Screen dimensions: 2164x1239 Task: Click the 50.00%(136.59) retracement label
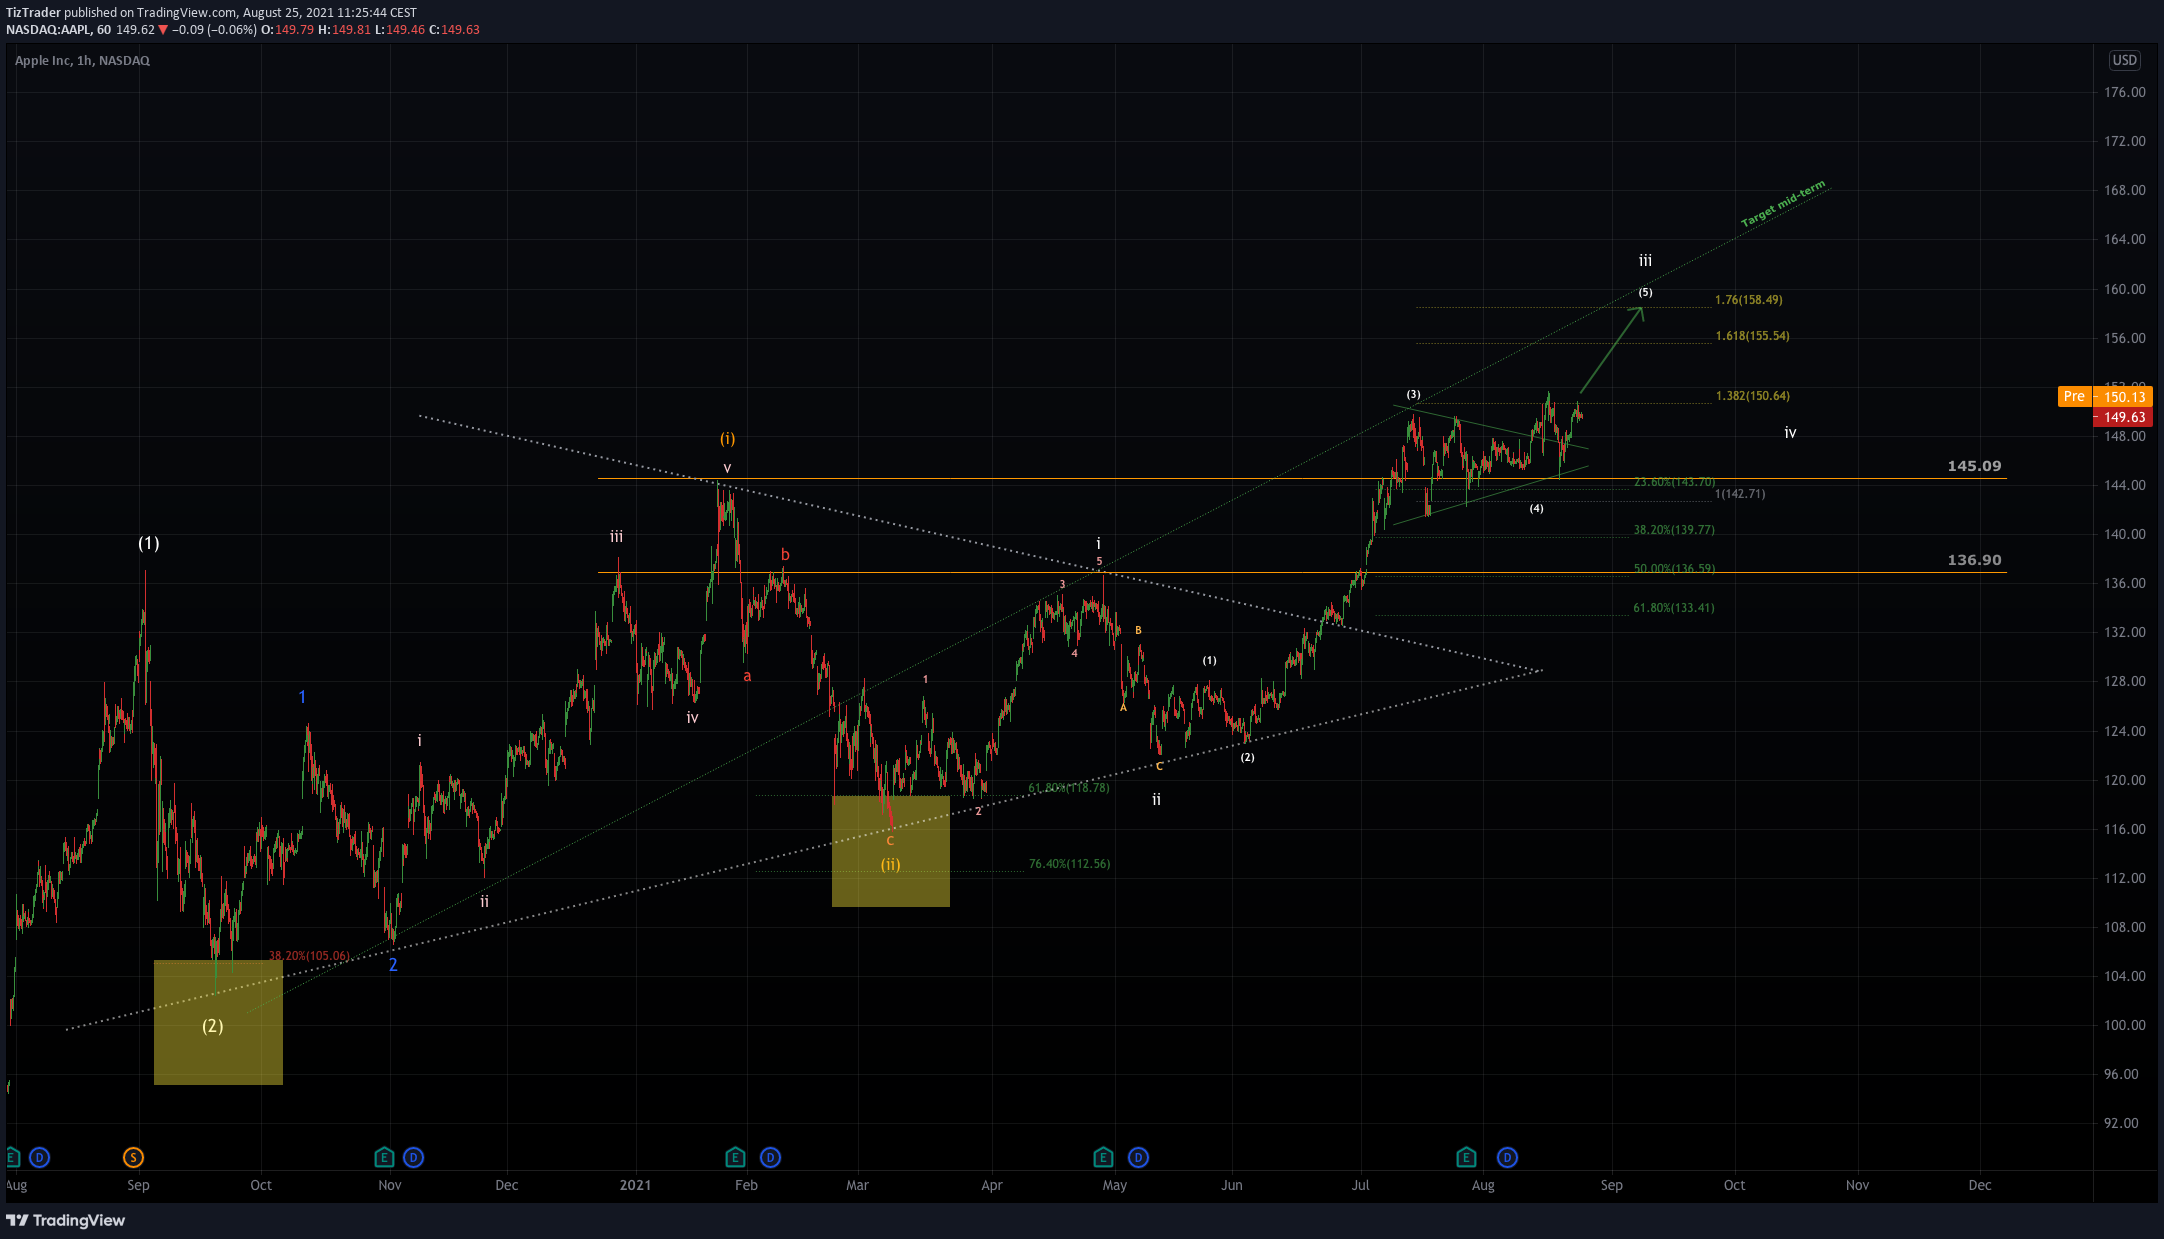point(1673,569)
